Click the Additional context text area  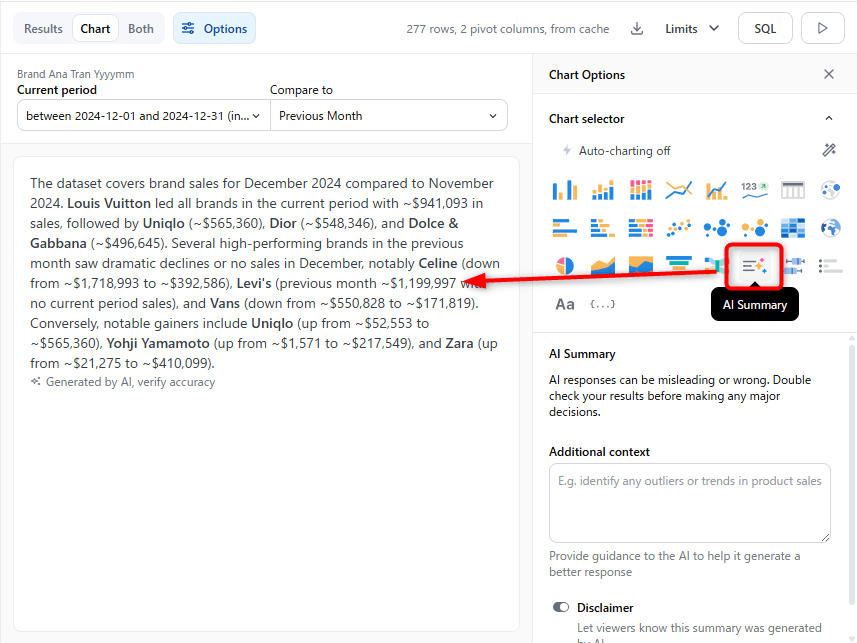[690, 503]
